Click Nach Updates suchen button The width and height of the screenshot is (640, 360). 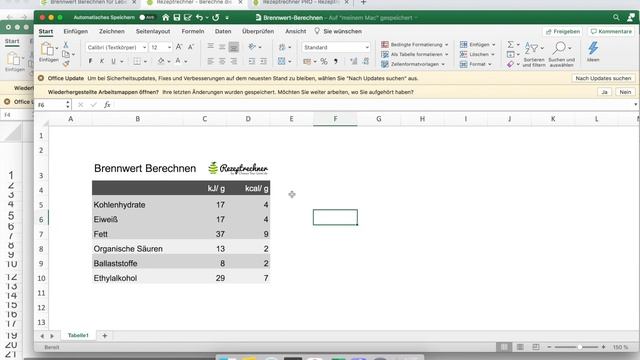tap(603, 78)
